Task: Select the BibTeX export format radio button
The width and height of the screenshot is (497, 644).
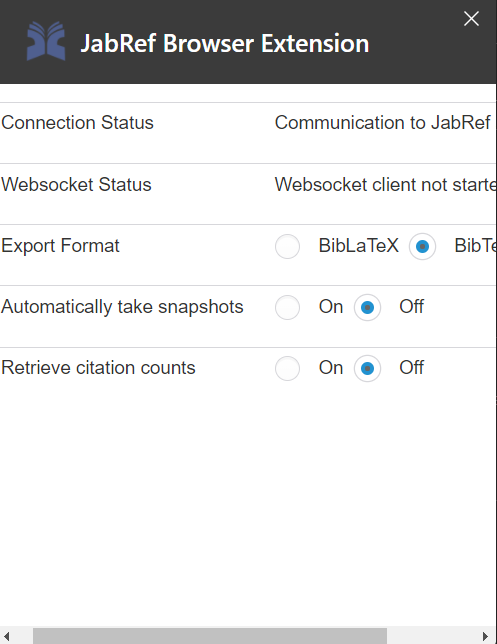Action: tap(422, 246)
